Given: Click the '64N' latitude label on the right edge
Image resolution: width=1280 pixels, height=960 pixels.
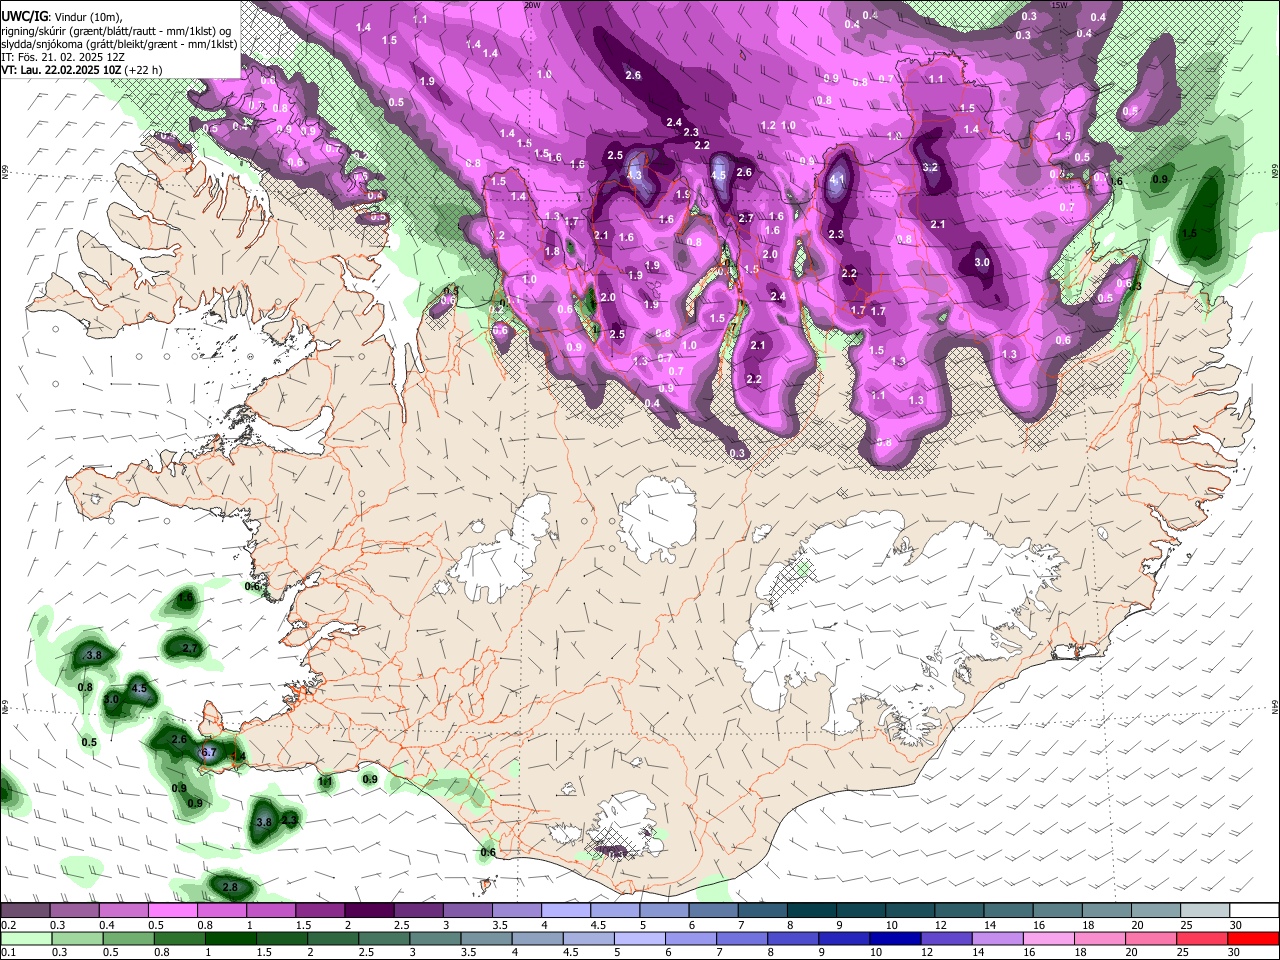Looking at the screenshot, I should 1275,706.
